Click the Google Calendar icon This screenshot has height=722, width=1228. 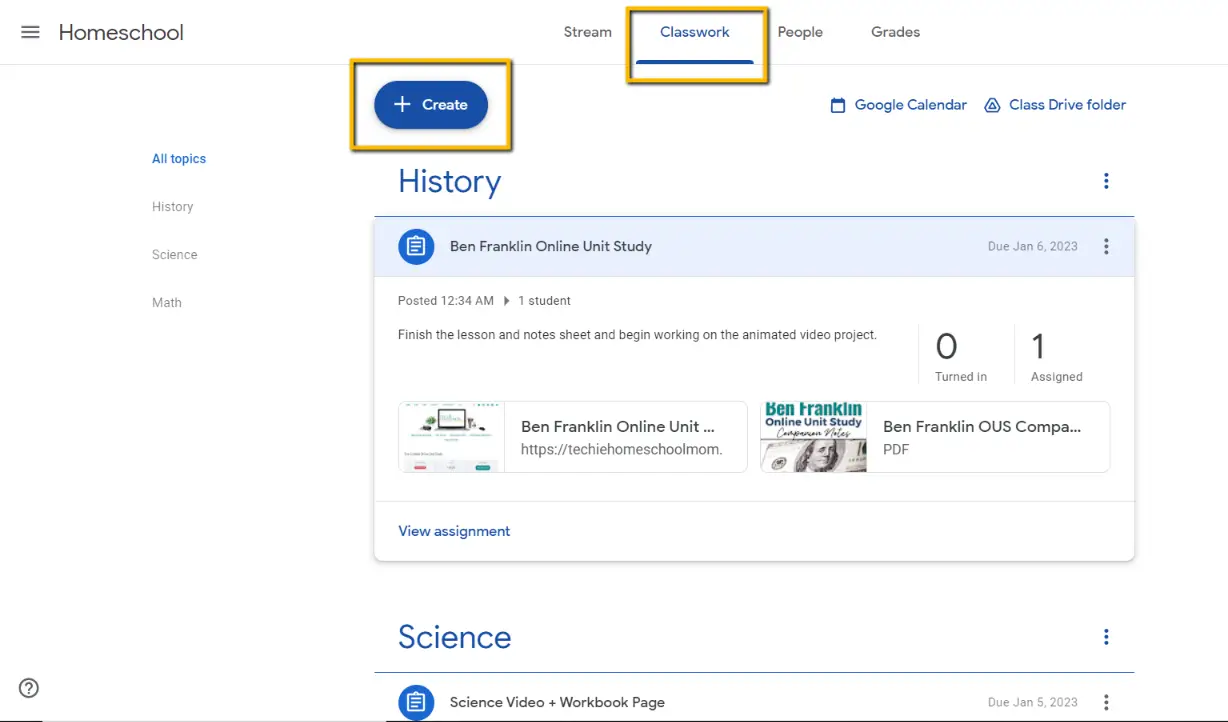click(x=838, y=105)
